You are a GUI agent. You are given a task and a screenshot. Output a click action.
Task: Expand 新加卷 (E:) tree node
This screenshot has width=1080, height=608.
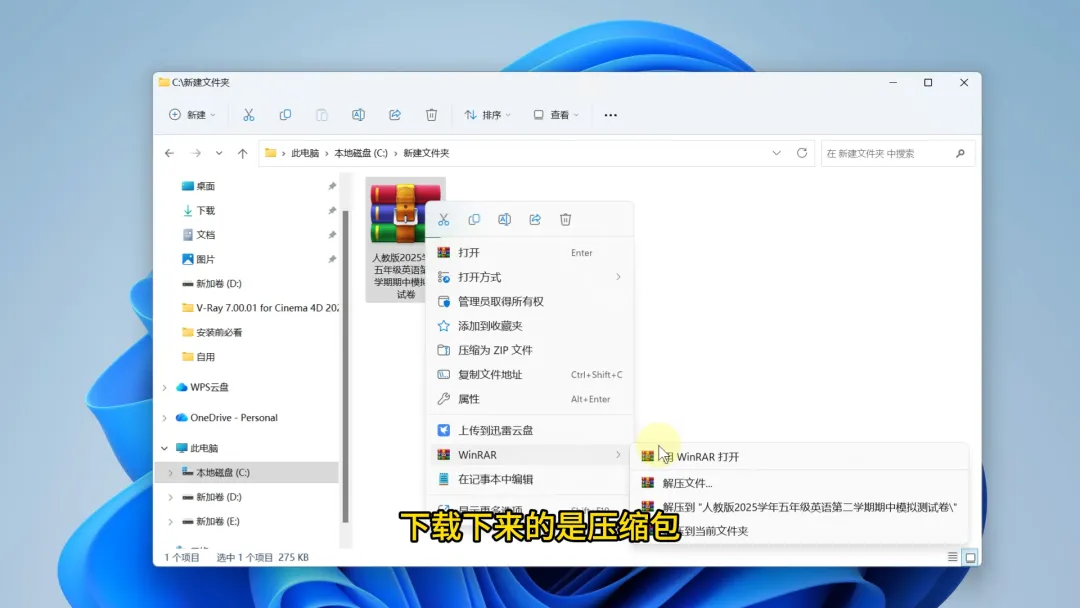pyautogui.click(x=171, y=521)
